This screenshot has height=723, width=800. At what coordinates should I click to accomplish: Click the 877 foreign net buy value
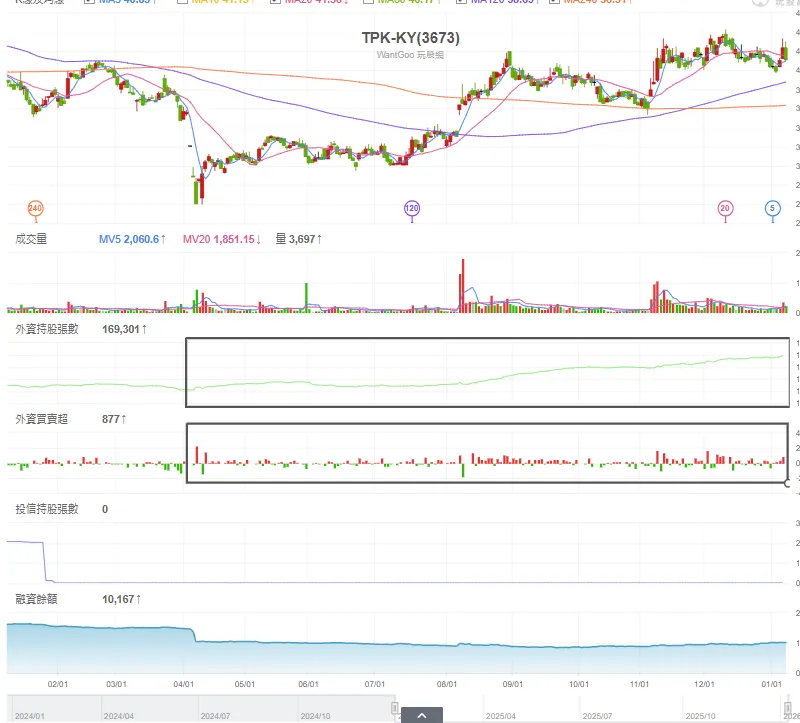click(x=114, y=419)
